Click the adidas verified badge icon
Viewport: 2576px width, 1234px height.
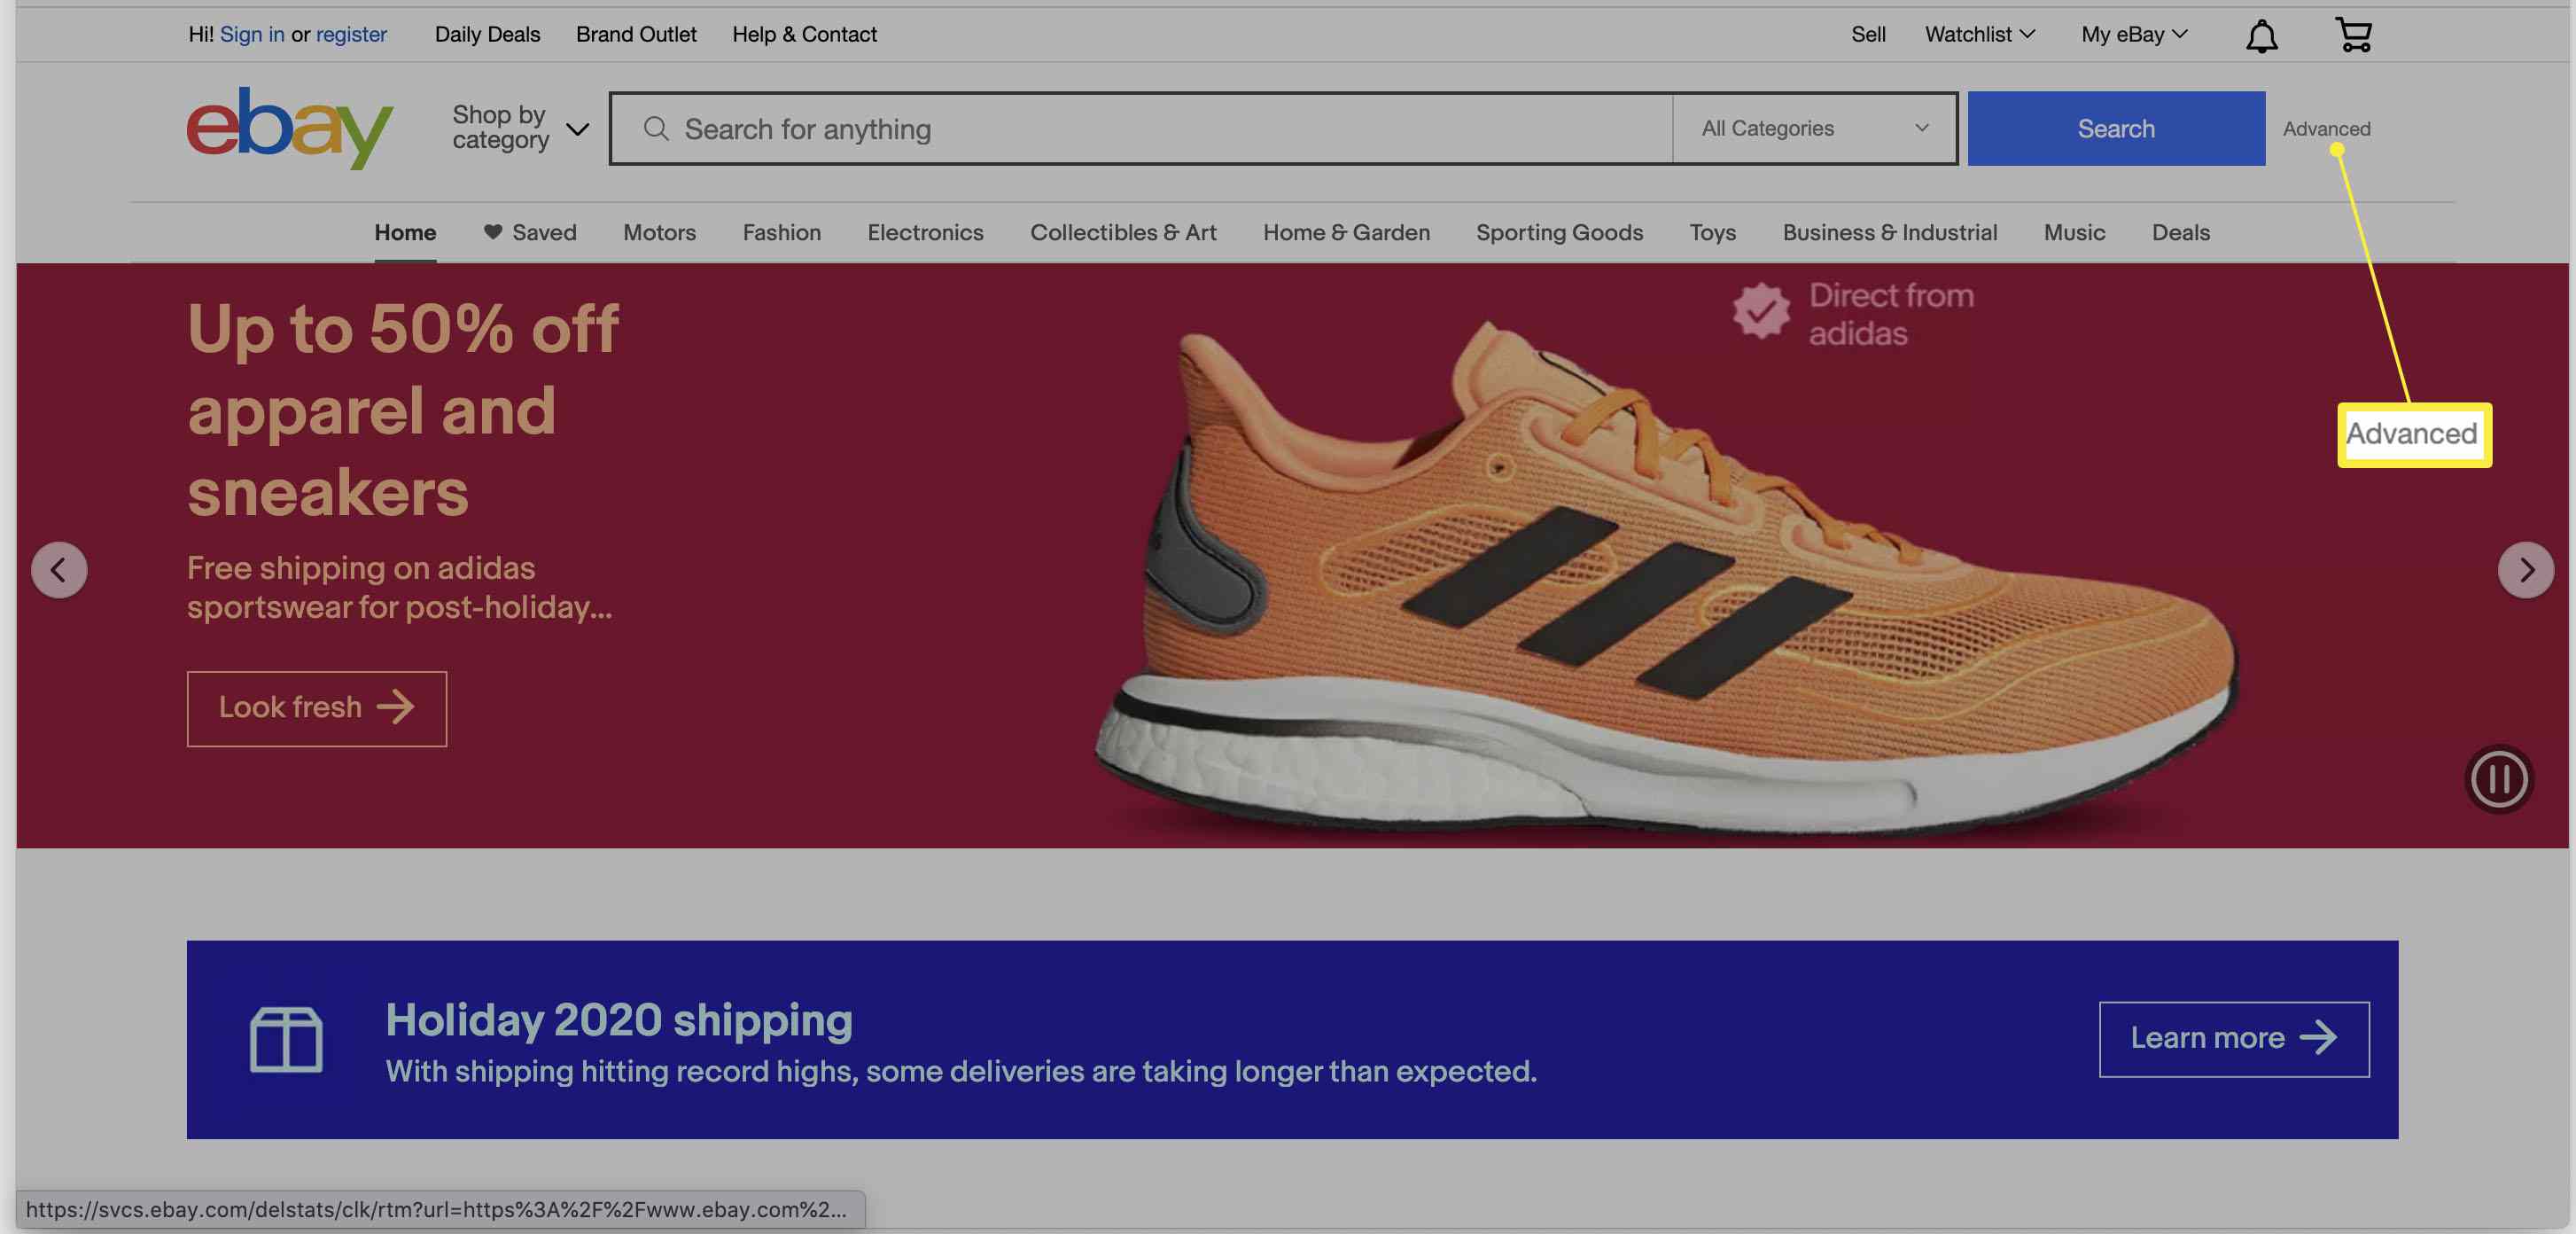pos(1761,311)
